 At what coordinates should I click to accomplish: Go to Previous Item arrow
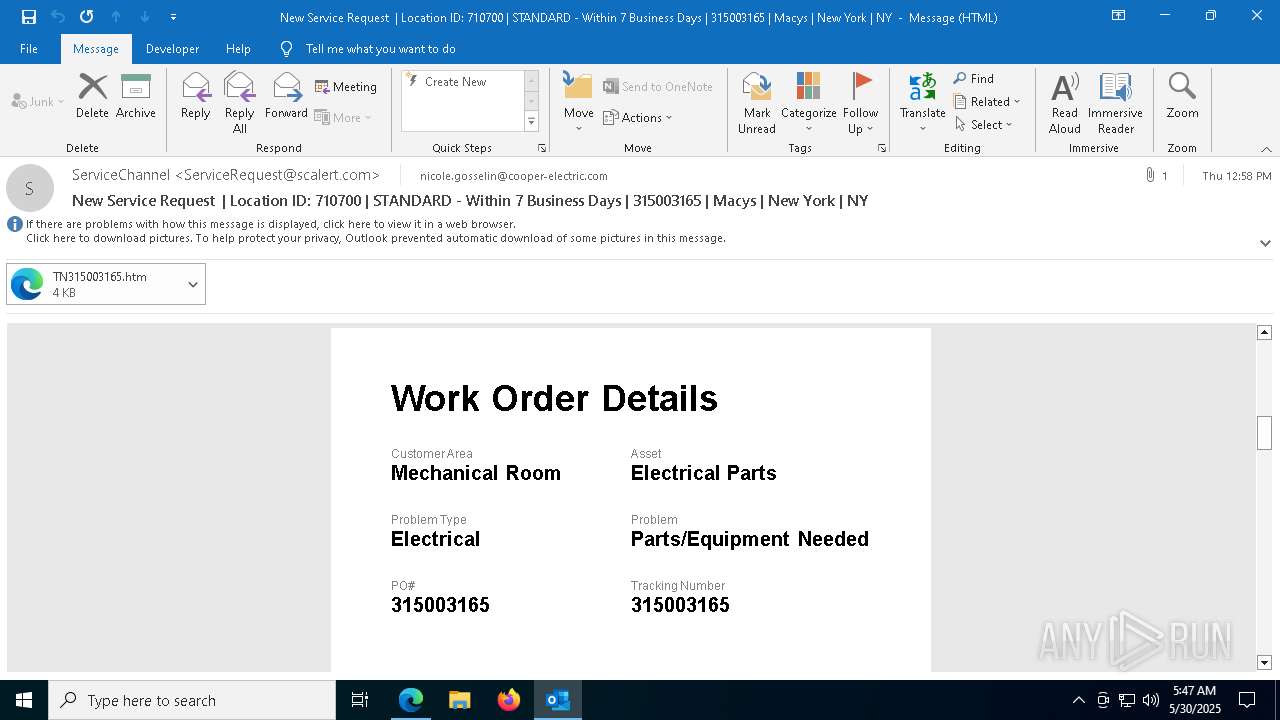tap(116, 17)
